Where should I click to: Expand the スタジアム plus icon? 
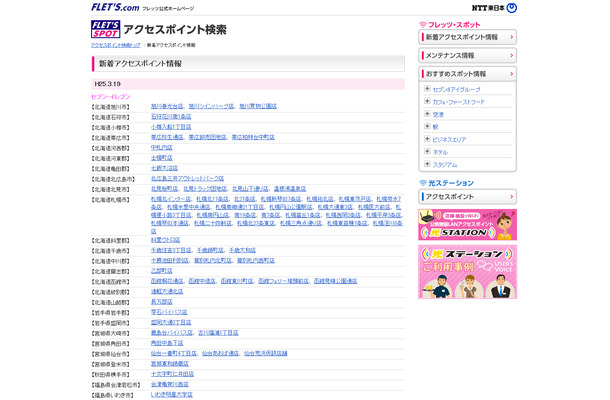(x=427, y=164)
